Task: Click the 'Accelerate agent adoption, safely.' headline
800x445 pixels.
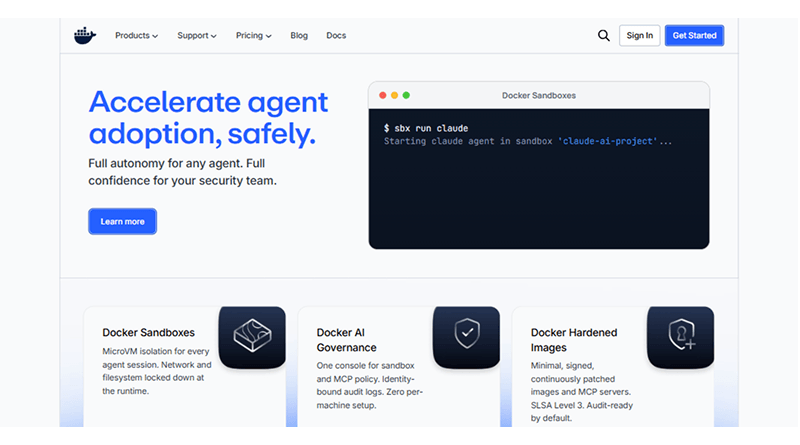Action: (208, 118)
